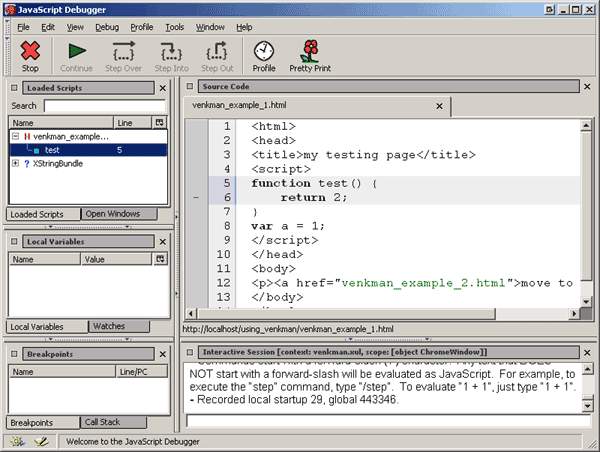Click the Step Into icon
600x452 pixels.
tap(171, 51)
